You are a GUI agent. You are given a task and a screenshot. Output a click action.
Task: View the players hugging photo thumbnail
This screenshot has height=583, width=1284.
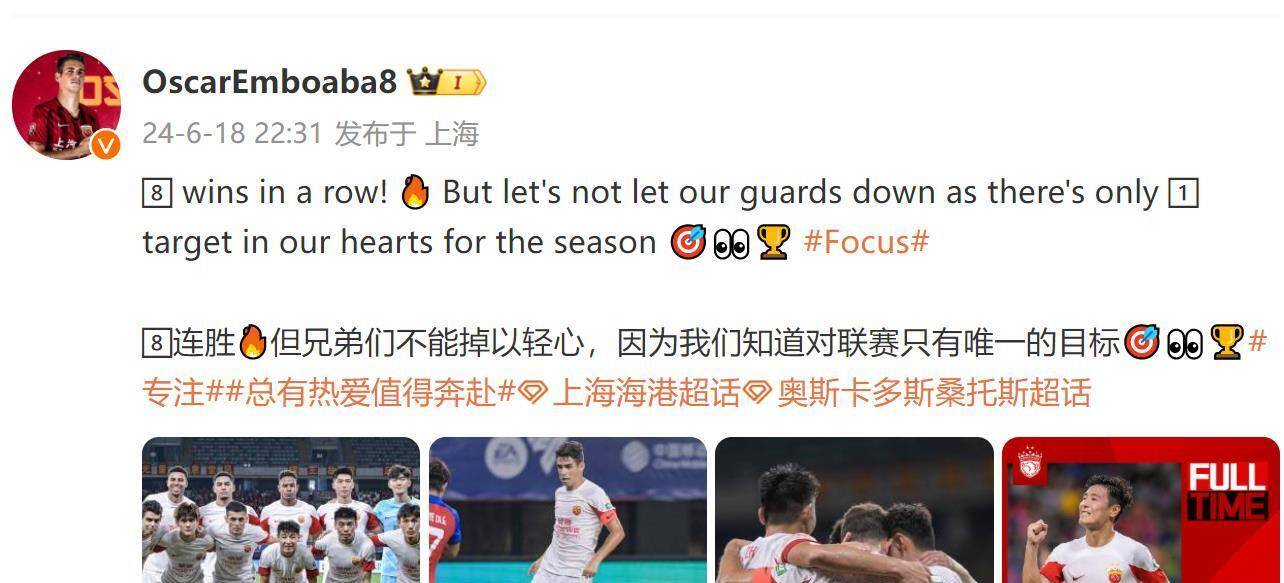854,510
